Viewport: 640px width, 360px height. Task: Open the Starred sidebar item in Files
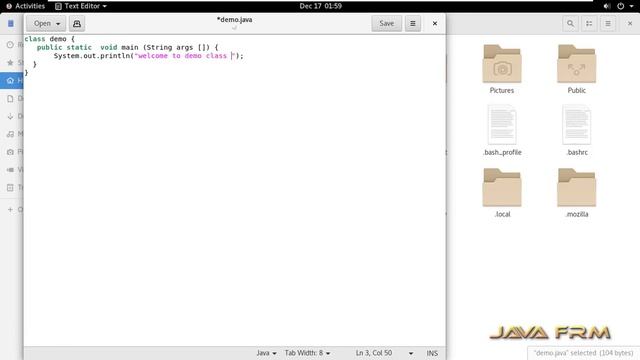click(12, 62)
